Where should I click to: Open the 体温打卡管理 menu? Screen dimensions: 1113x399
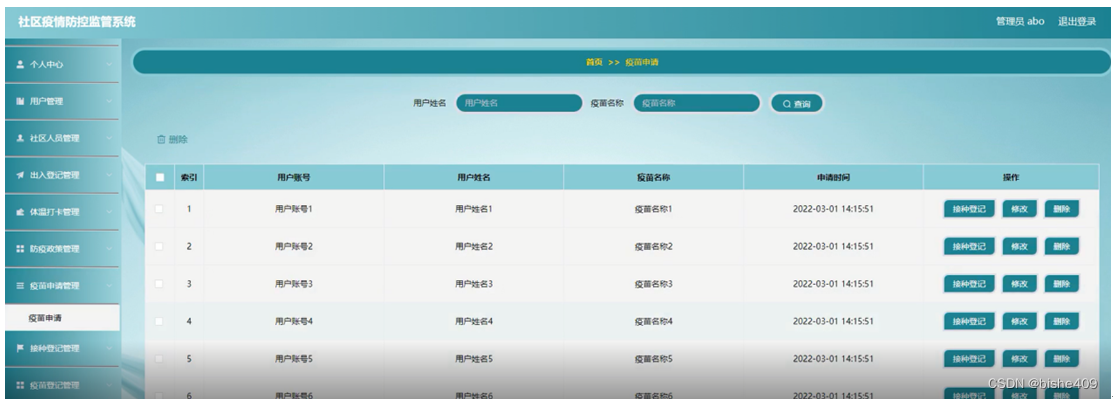click(x=62, y=212)
